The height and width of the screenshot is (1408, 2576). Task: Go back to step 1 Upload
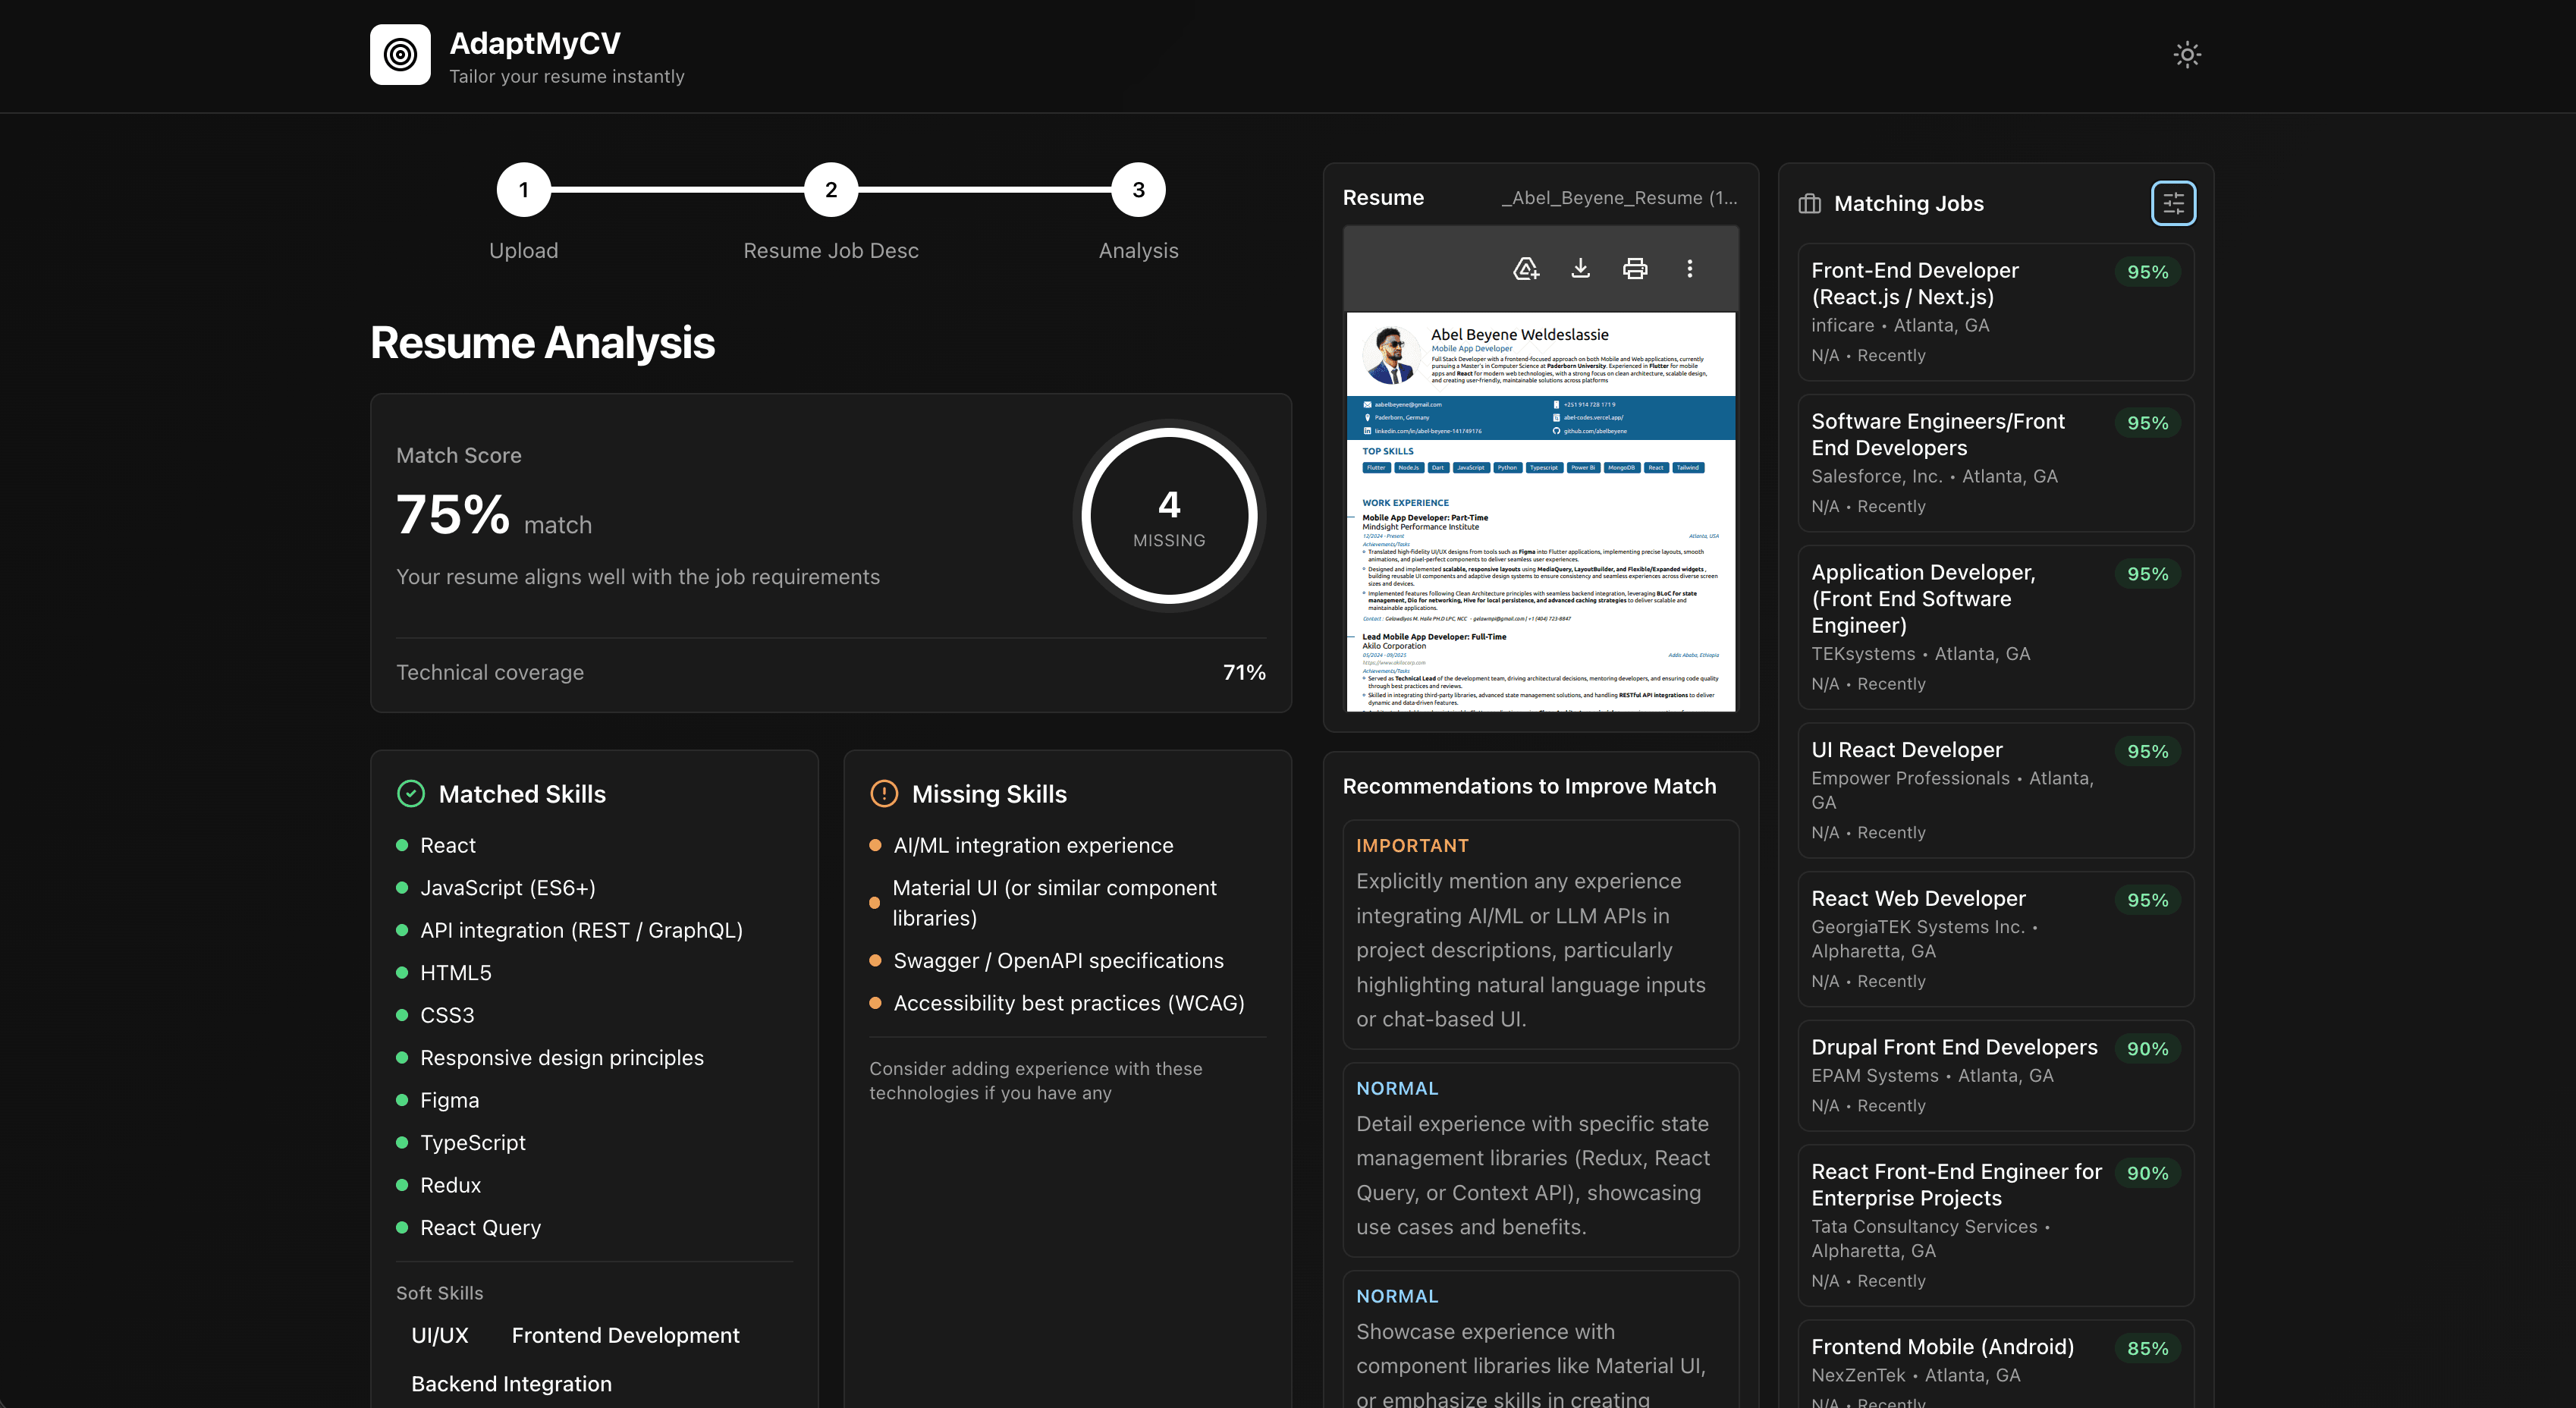pyautogui.click(x=523, y=189)
